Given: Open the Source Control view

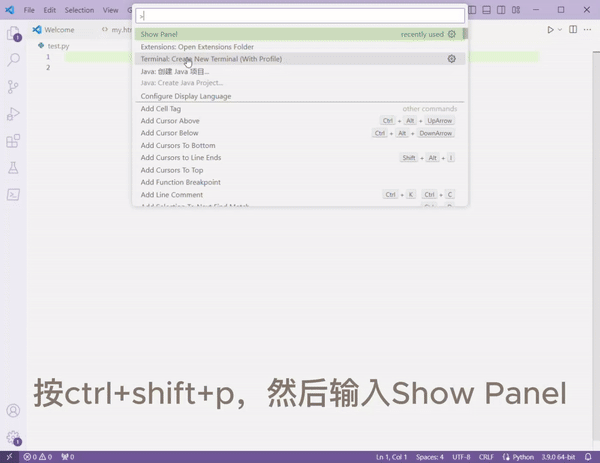Looking at the screenshot, I should [13, 87].
